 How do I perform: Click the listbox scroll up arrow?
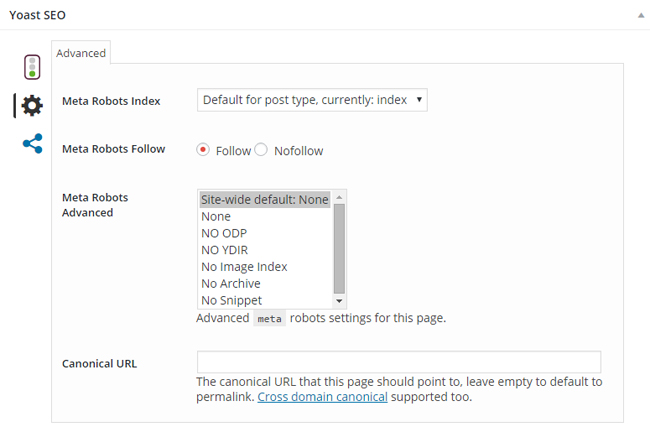point(339,197)
